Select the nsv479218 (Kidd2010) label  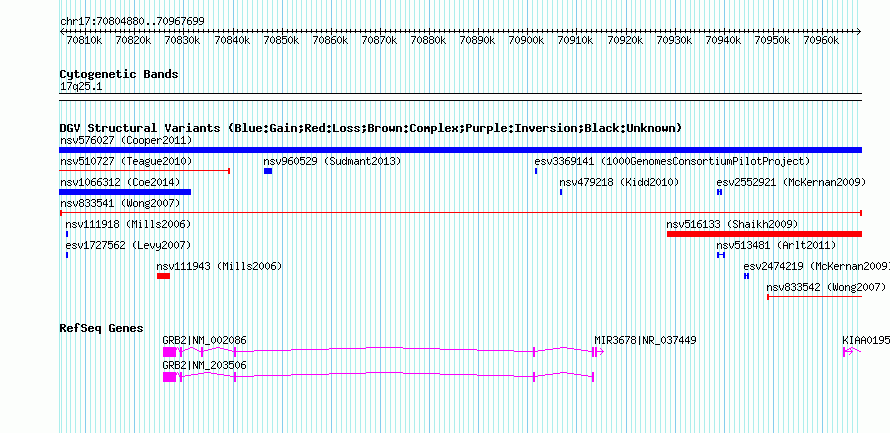[619, 182]
